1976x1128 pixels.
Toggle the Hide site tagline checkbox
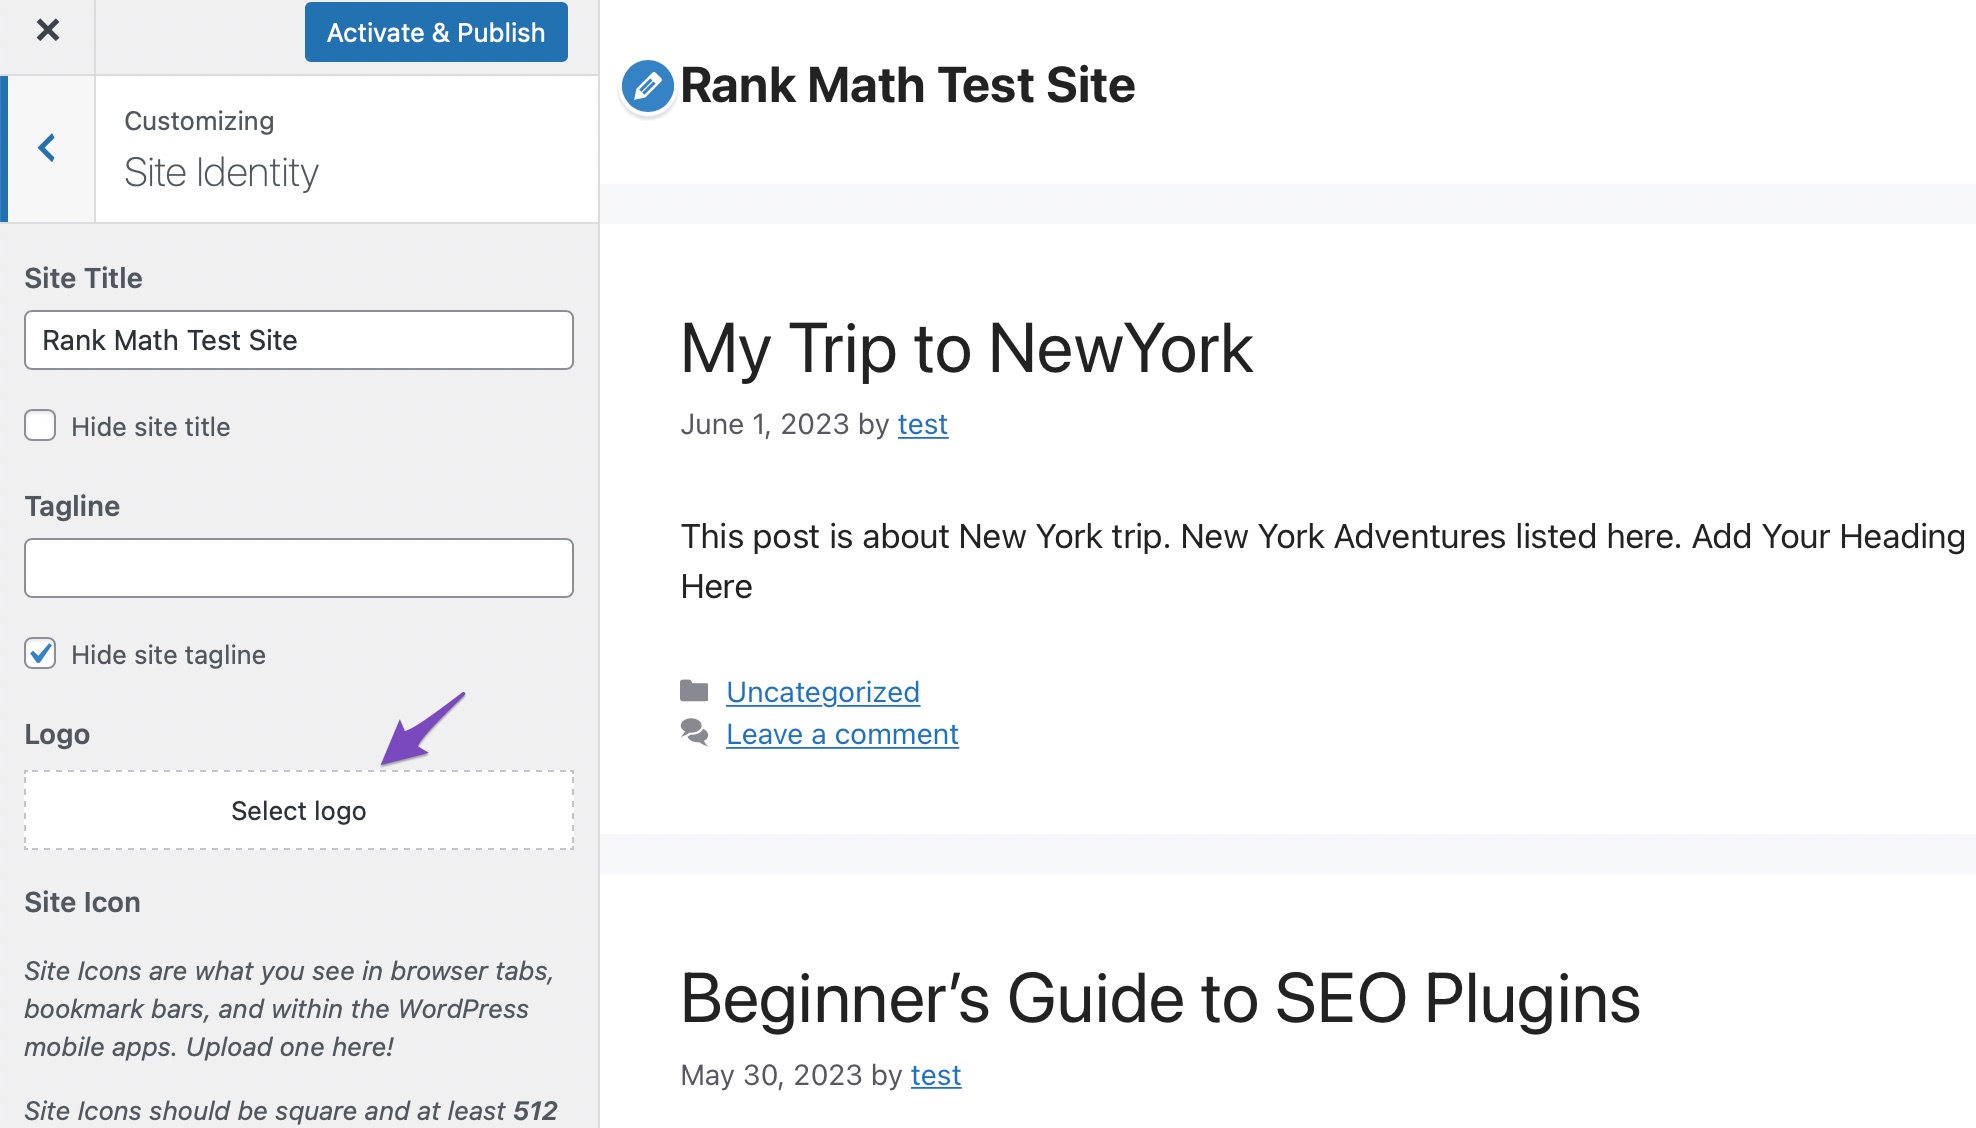click(x=41, y=653)
